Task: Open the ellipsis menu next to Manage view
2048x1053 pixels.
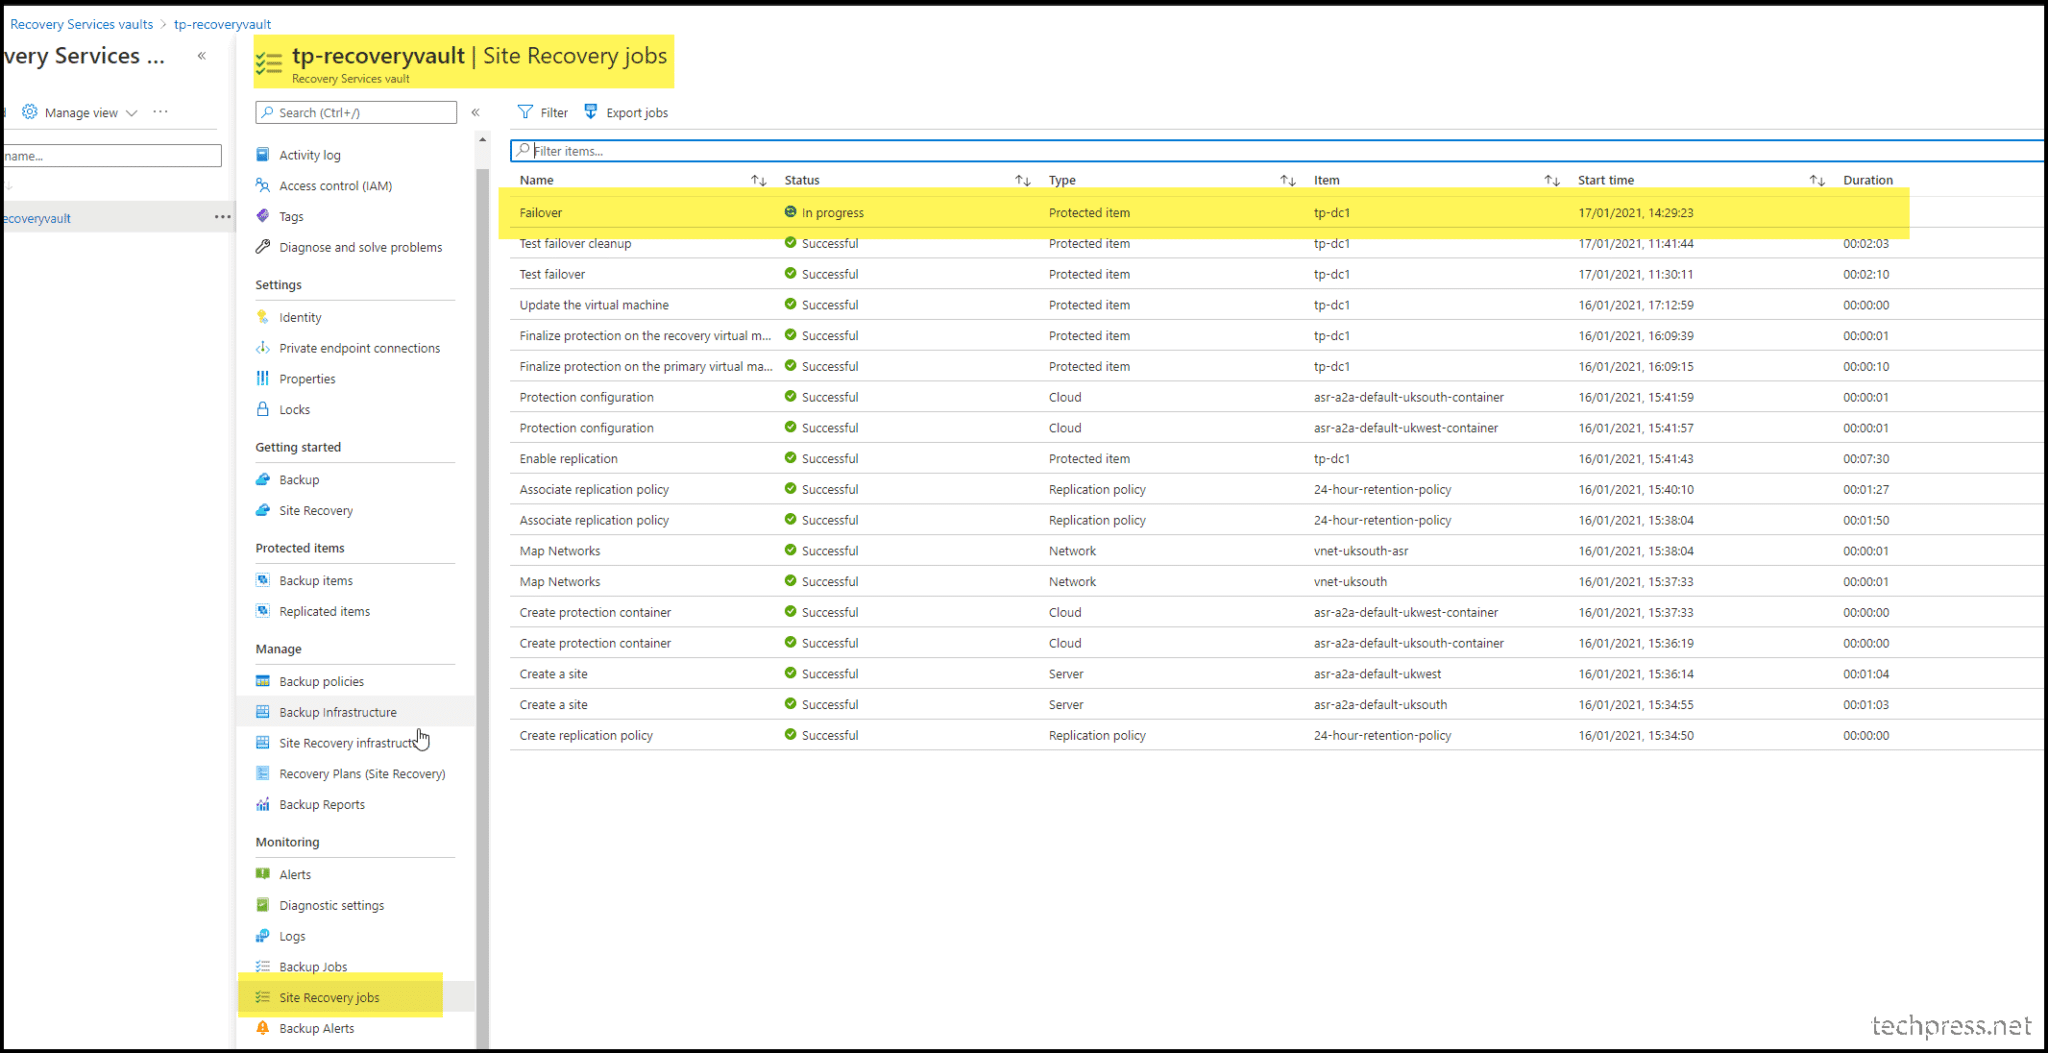Action: click(x=160, y=112)
